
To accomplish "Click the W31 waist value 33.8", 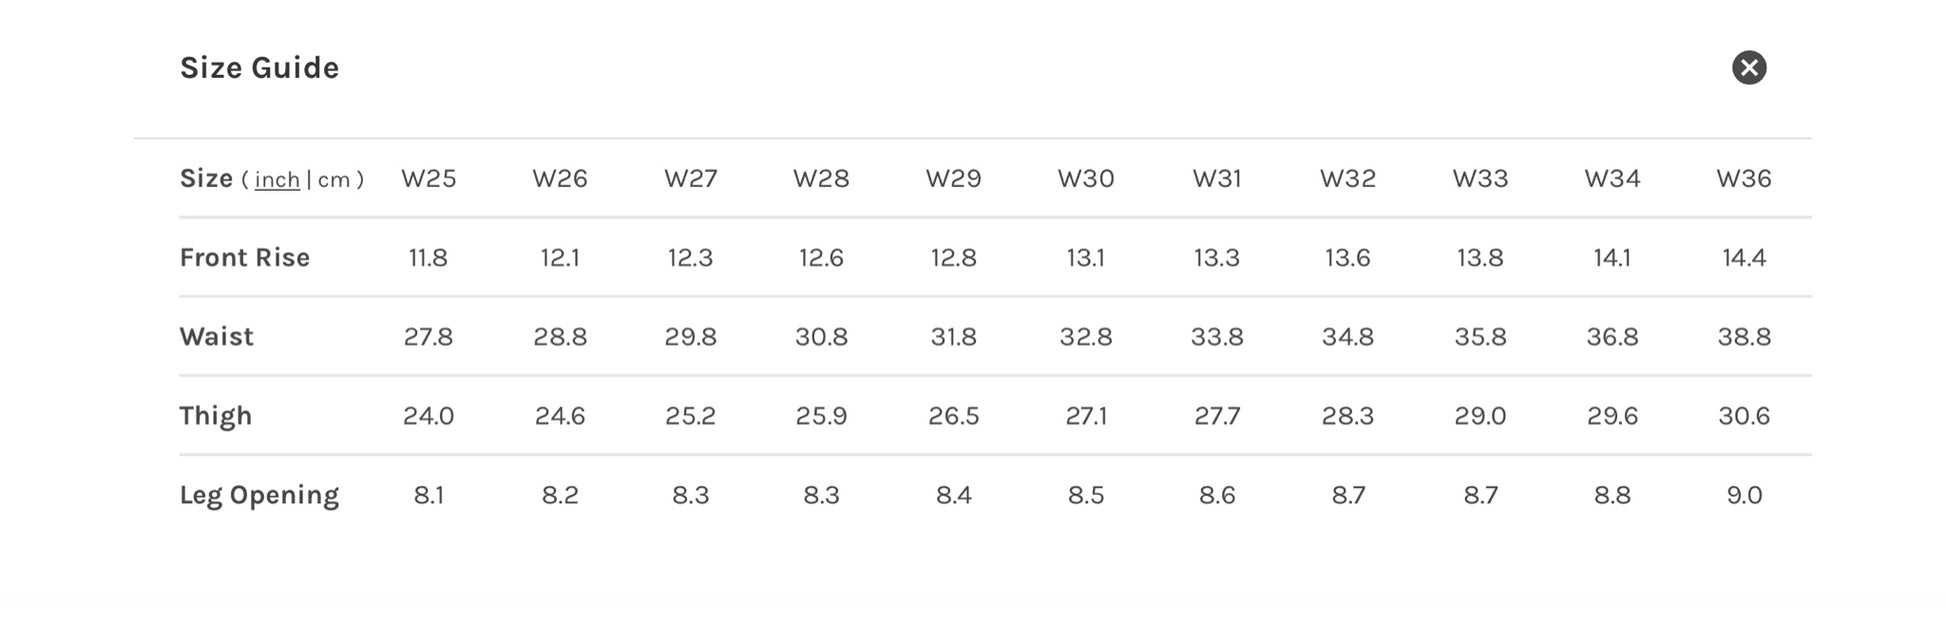I will pyautogui.click(x=1216, y=337).
